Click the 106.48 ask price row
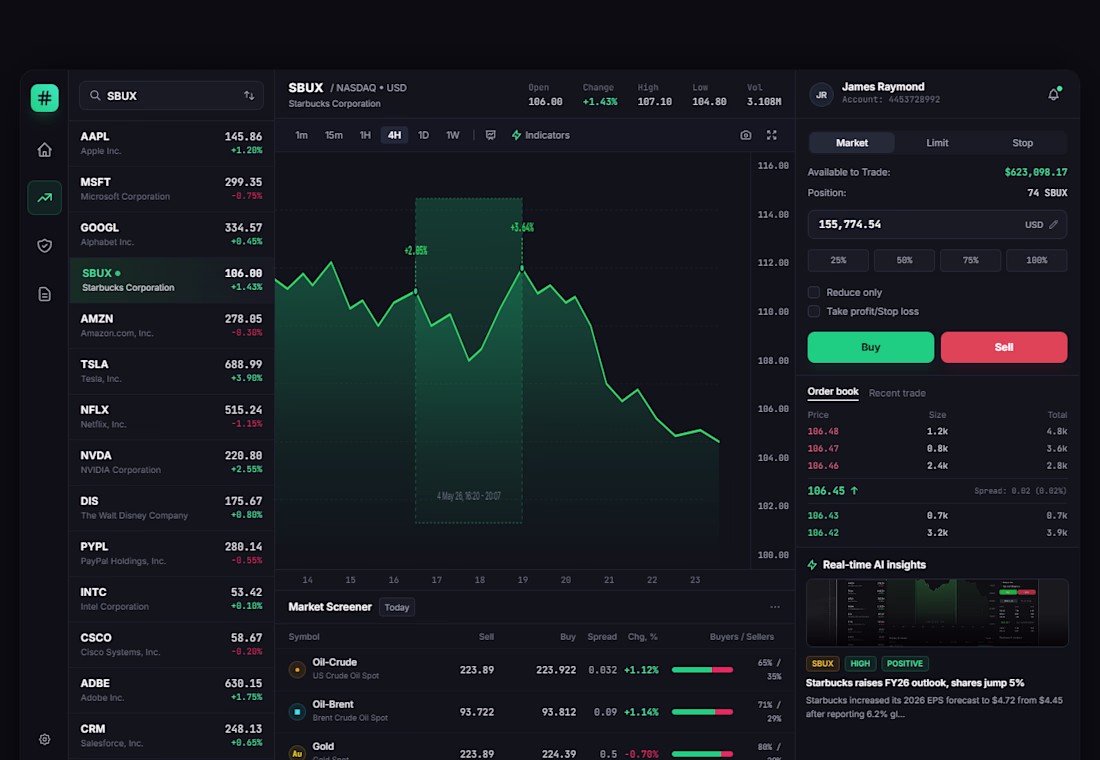This screenshot has height=760, width=1100. pos(937,432)
